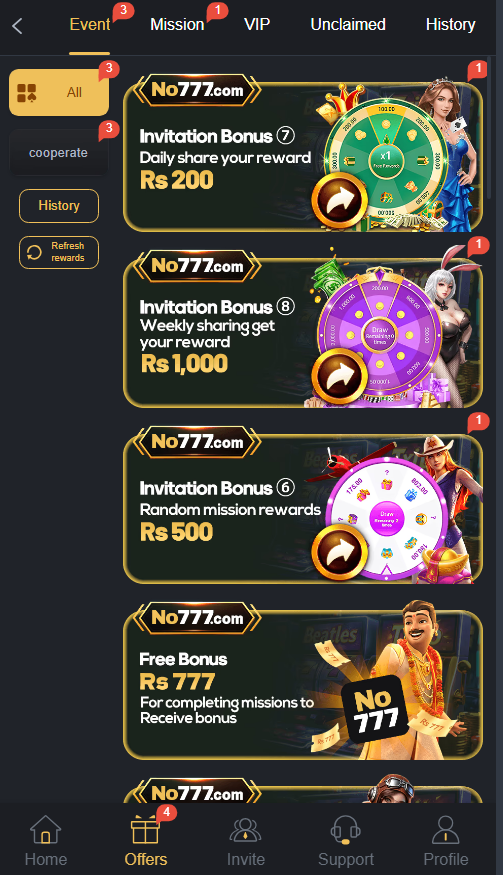This screenshot has height=875, width=503.
Task: Open Home from the bottom navigation
Action: click(46, 841)
